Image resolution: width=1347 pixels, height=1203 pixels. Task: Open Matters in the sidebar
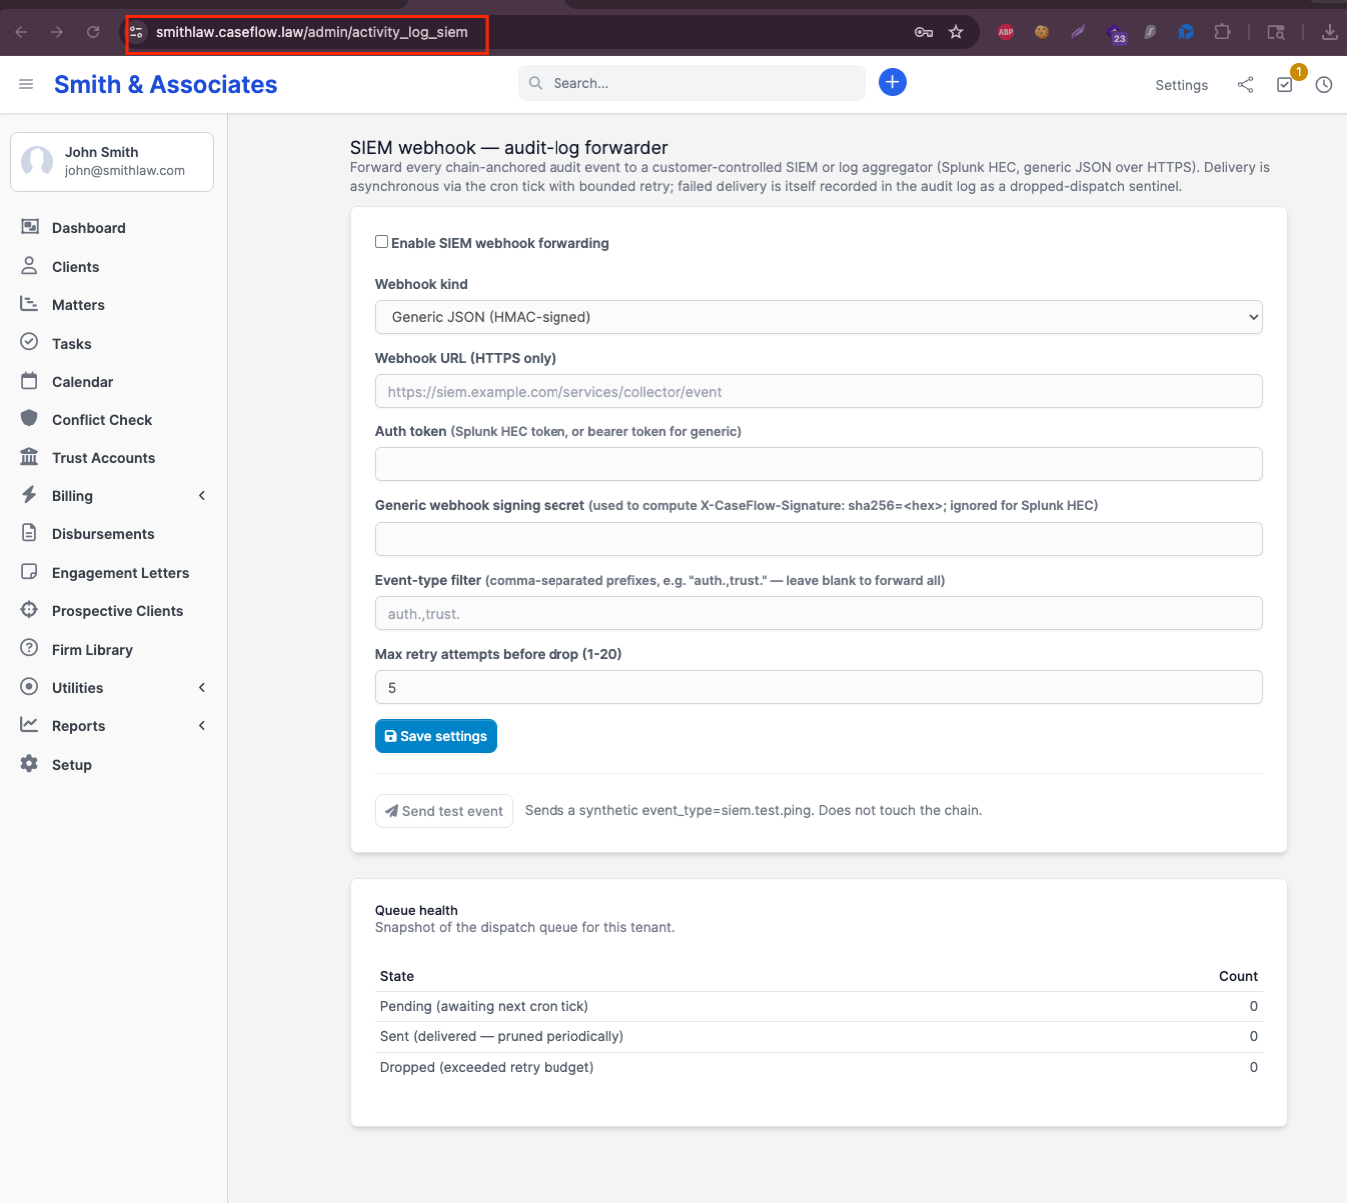[78, 305]
